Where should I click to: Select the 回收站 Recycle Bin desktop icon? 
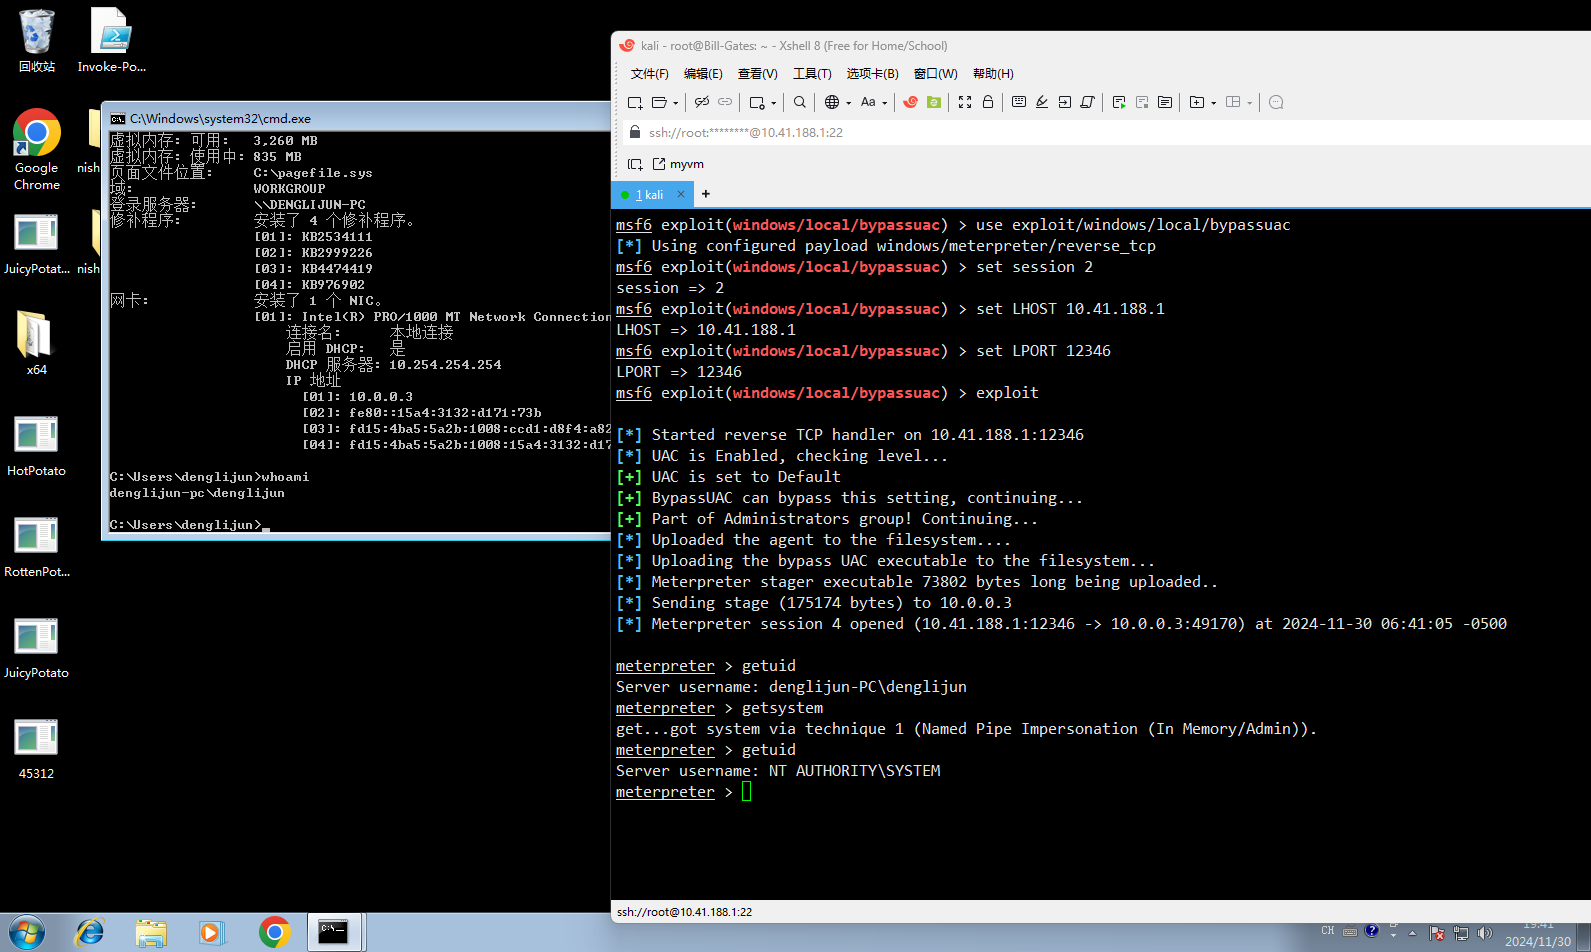pos(37,41)
